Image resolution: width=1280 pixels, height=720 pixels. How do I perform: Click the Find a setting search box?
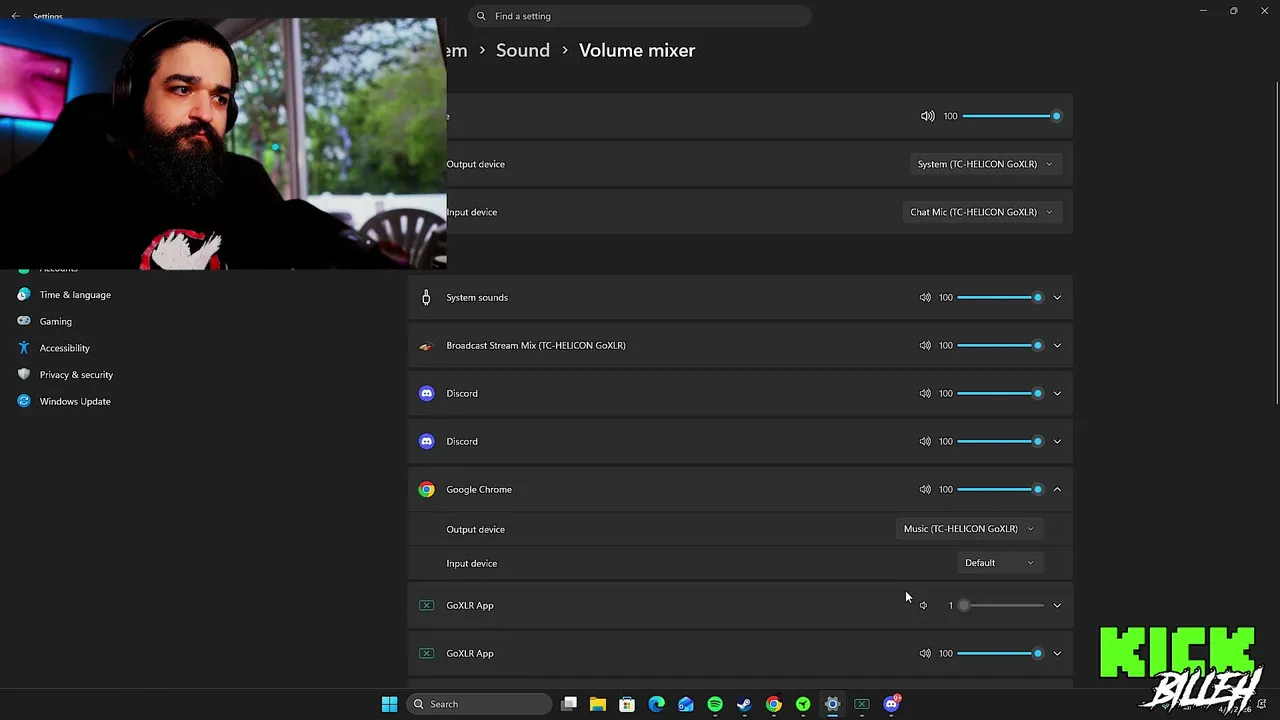pos(640,16)
